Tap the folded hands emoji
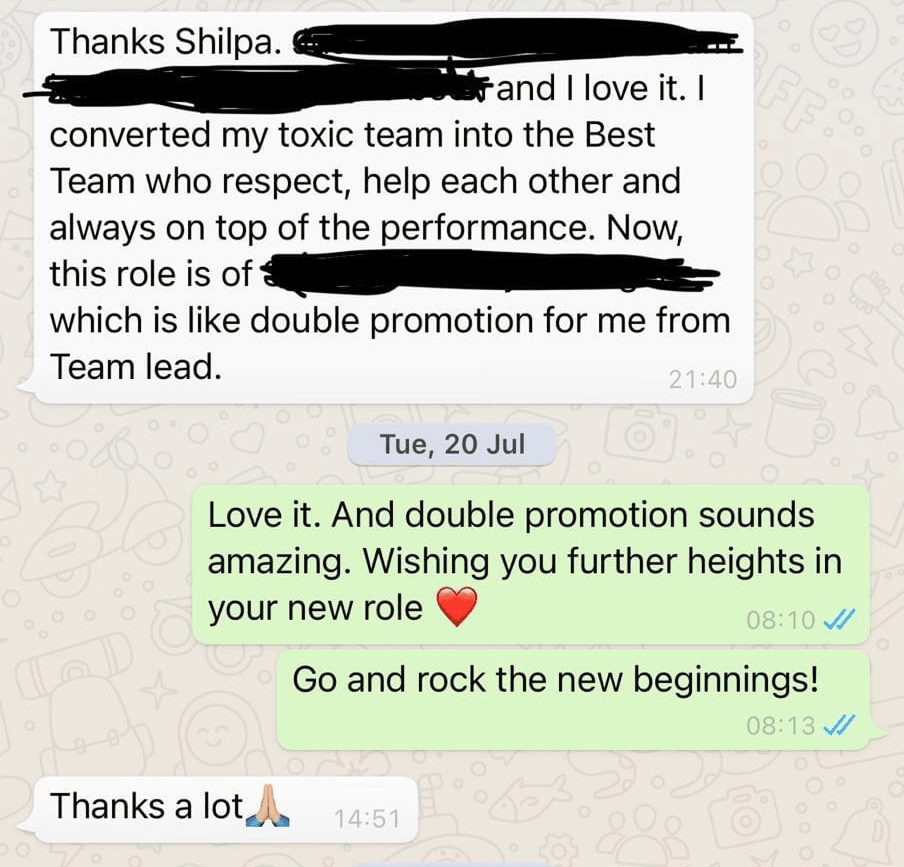Image resolution: width=904 pixels, height=867 pixels. [x=268, y=806]
